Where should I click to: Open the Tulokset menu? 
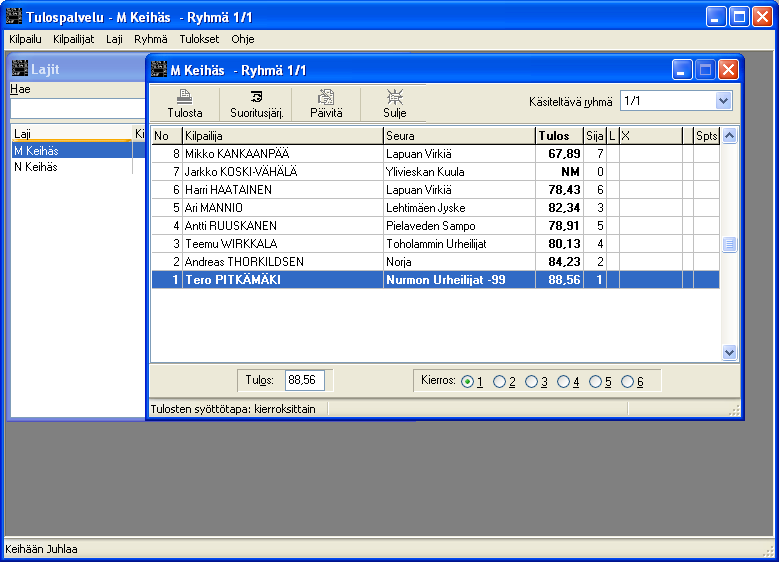click(199, 39)
